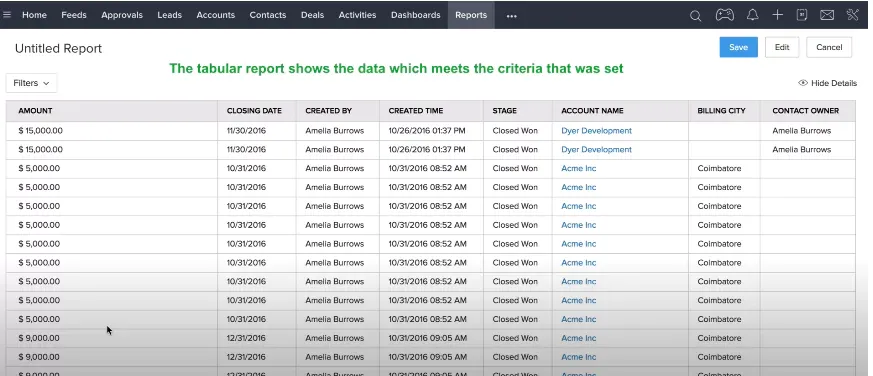This screenshot has width=873, height=376.
Task: Open the setup tools icon
Action: pyautogui.click(x=852, y=15)
